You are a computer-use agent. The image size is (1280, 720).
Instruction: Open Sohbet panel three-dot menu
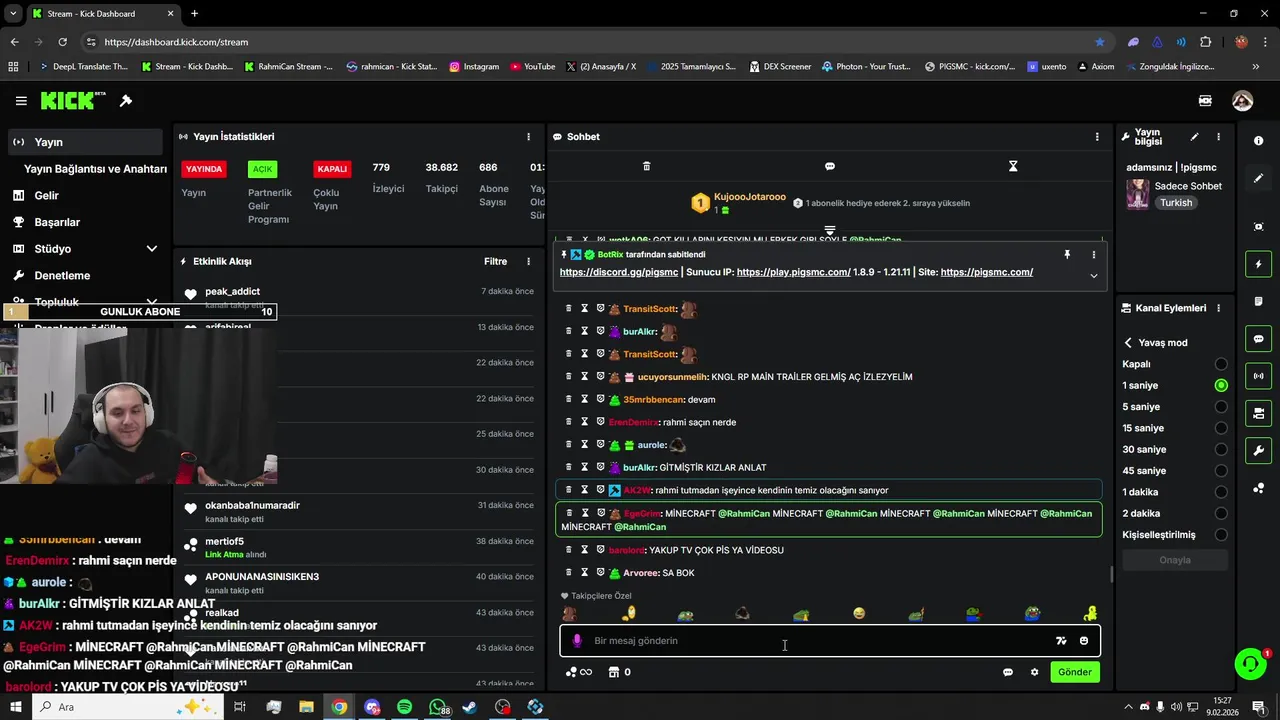tap(1097, 137)
